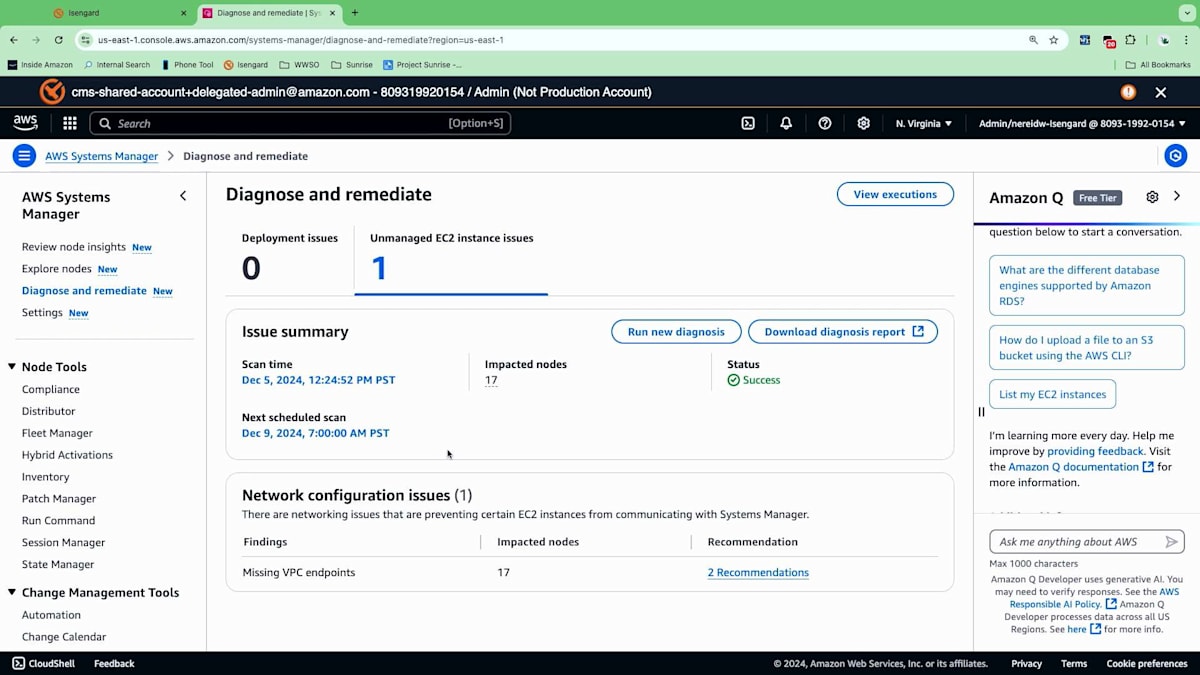Open the Amazon Q documentation link
The image size is (1200, 675).
1080,467
